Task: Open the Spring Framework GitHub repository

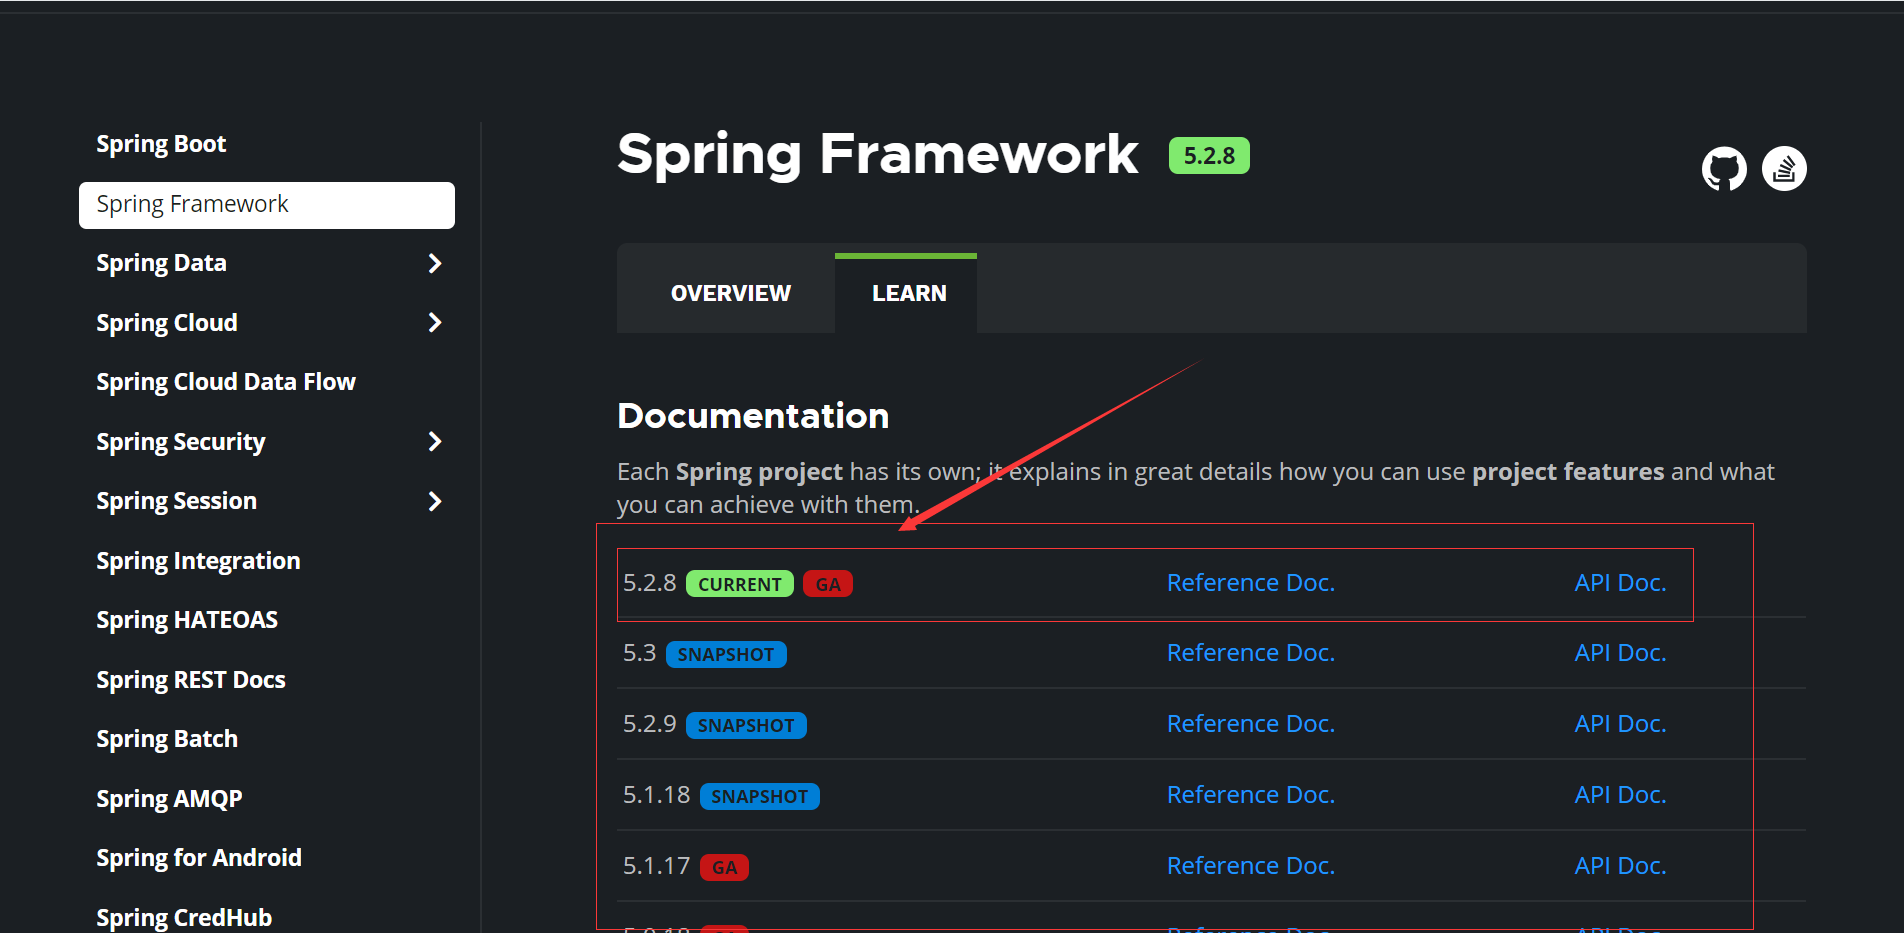Action: tap(1723, 168)
